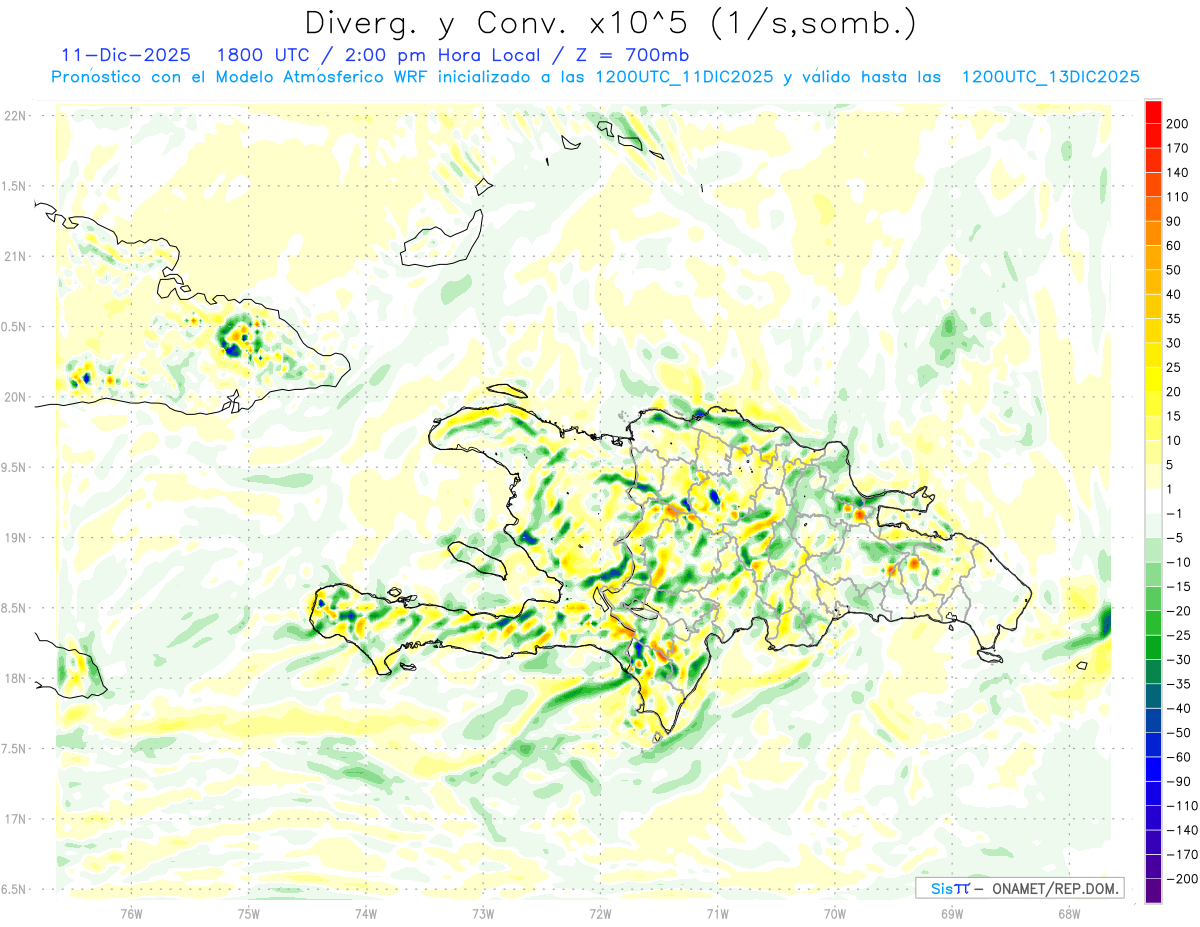The height and width of the screenshot is (927, 1200).
Task: Click the 18N latitude axis label
Action: 14,678
